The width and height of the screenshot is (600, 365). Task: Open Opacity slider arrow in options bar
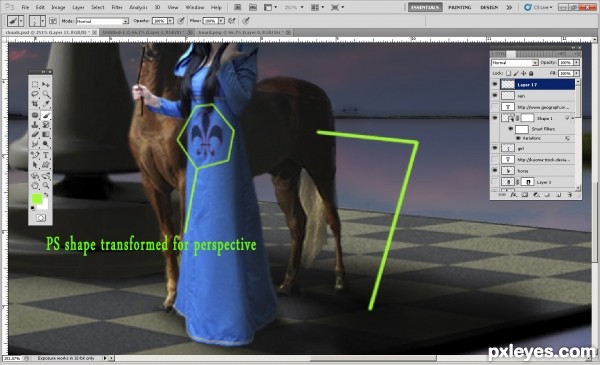click(x=170, y=21)
